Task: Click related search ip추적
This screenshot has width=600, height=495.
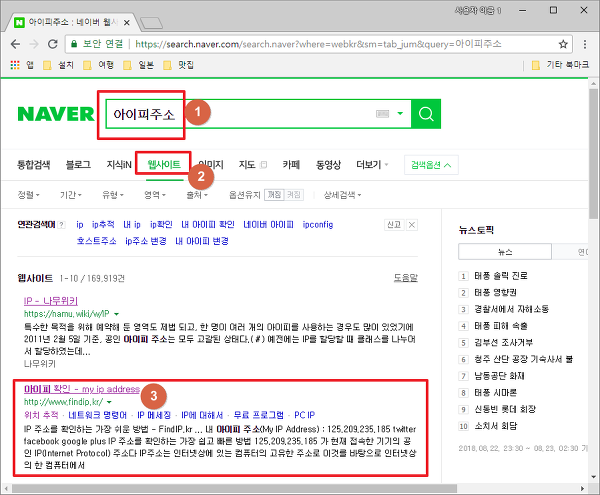Action: click(x=103, y=225)
